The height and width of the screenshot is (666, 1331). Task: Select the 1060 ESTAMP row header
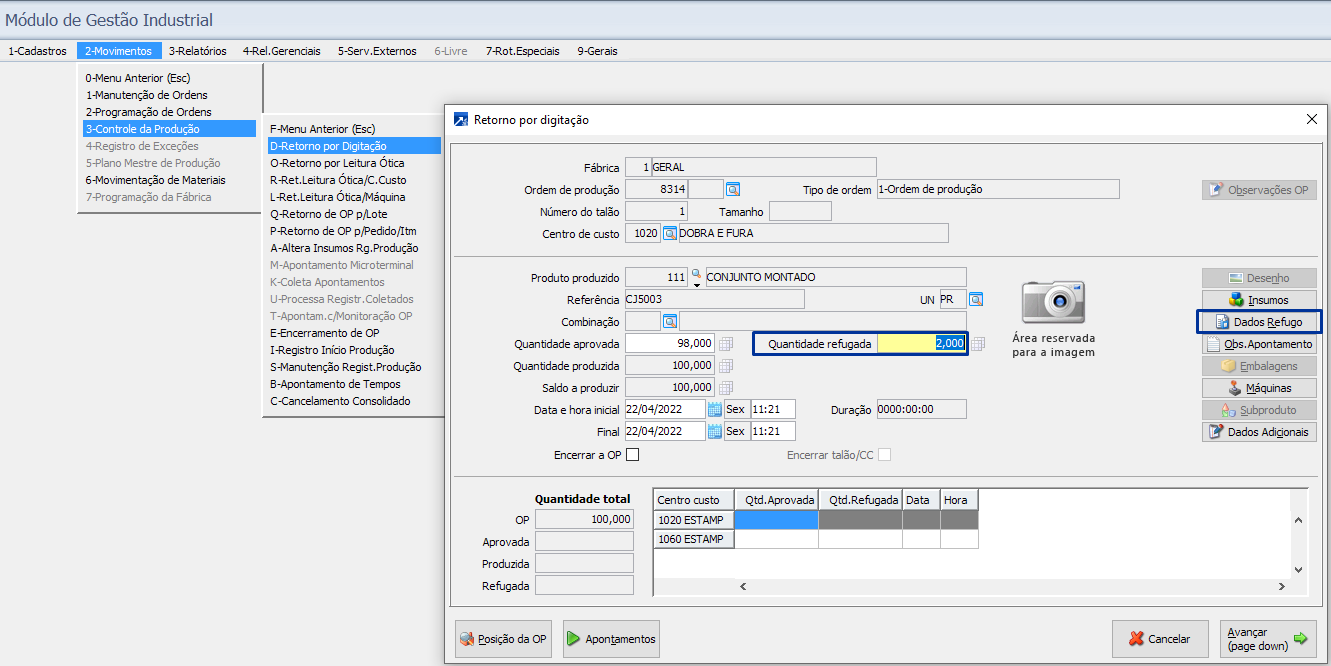pos(693,540)
